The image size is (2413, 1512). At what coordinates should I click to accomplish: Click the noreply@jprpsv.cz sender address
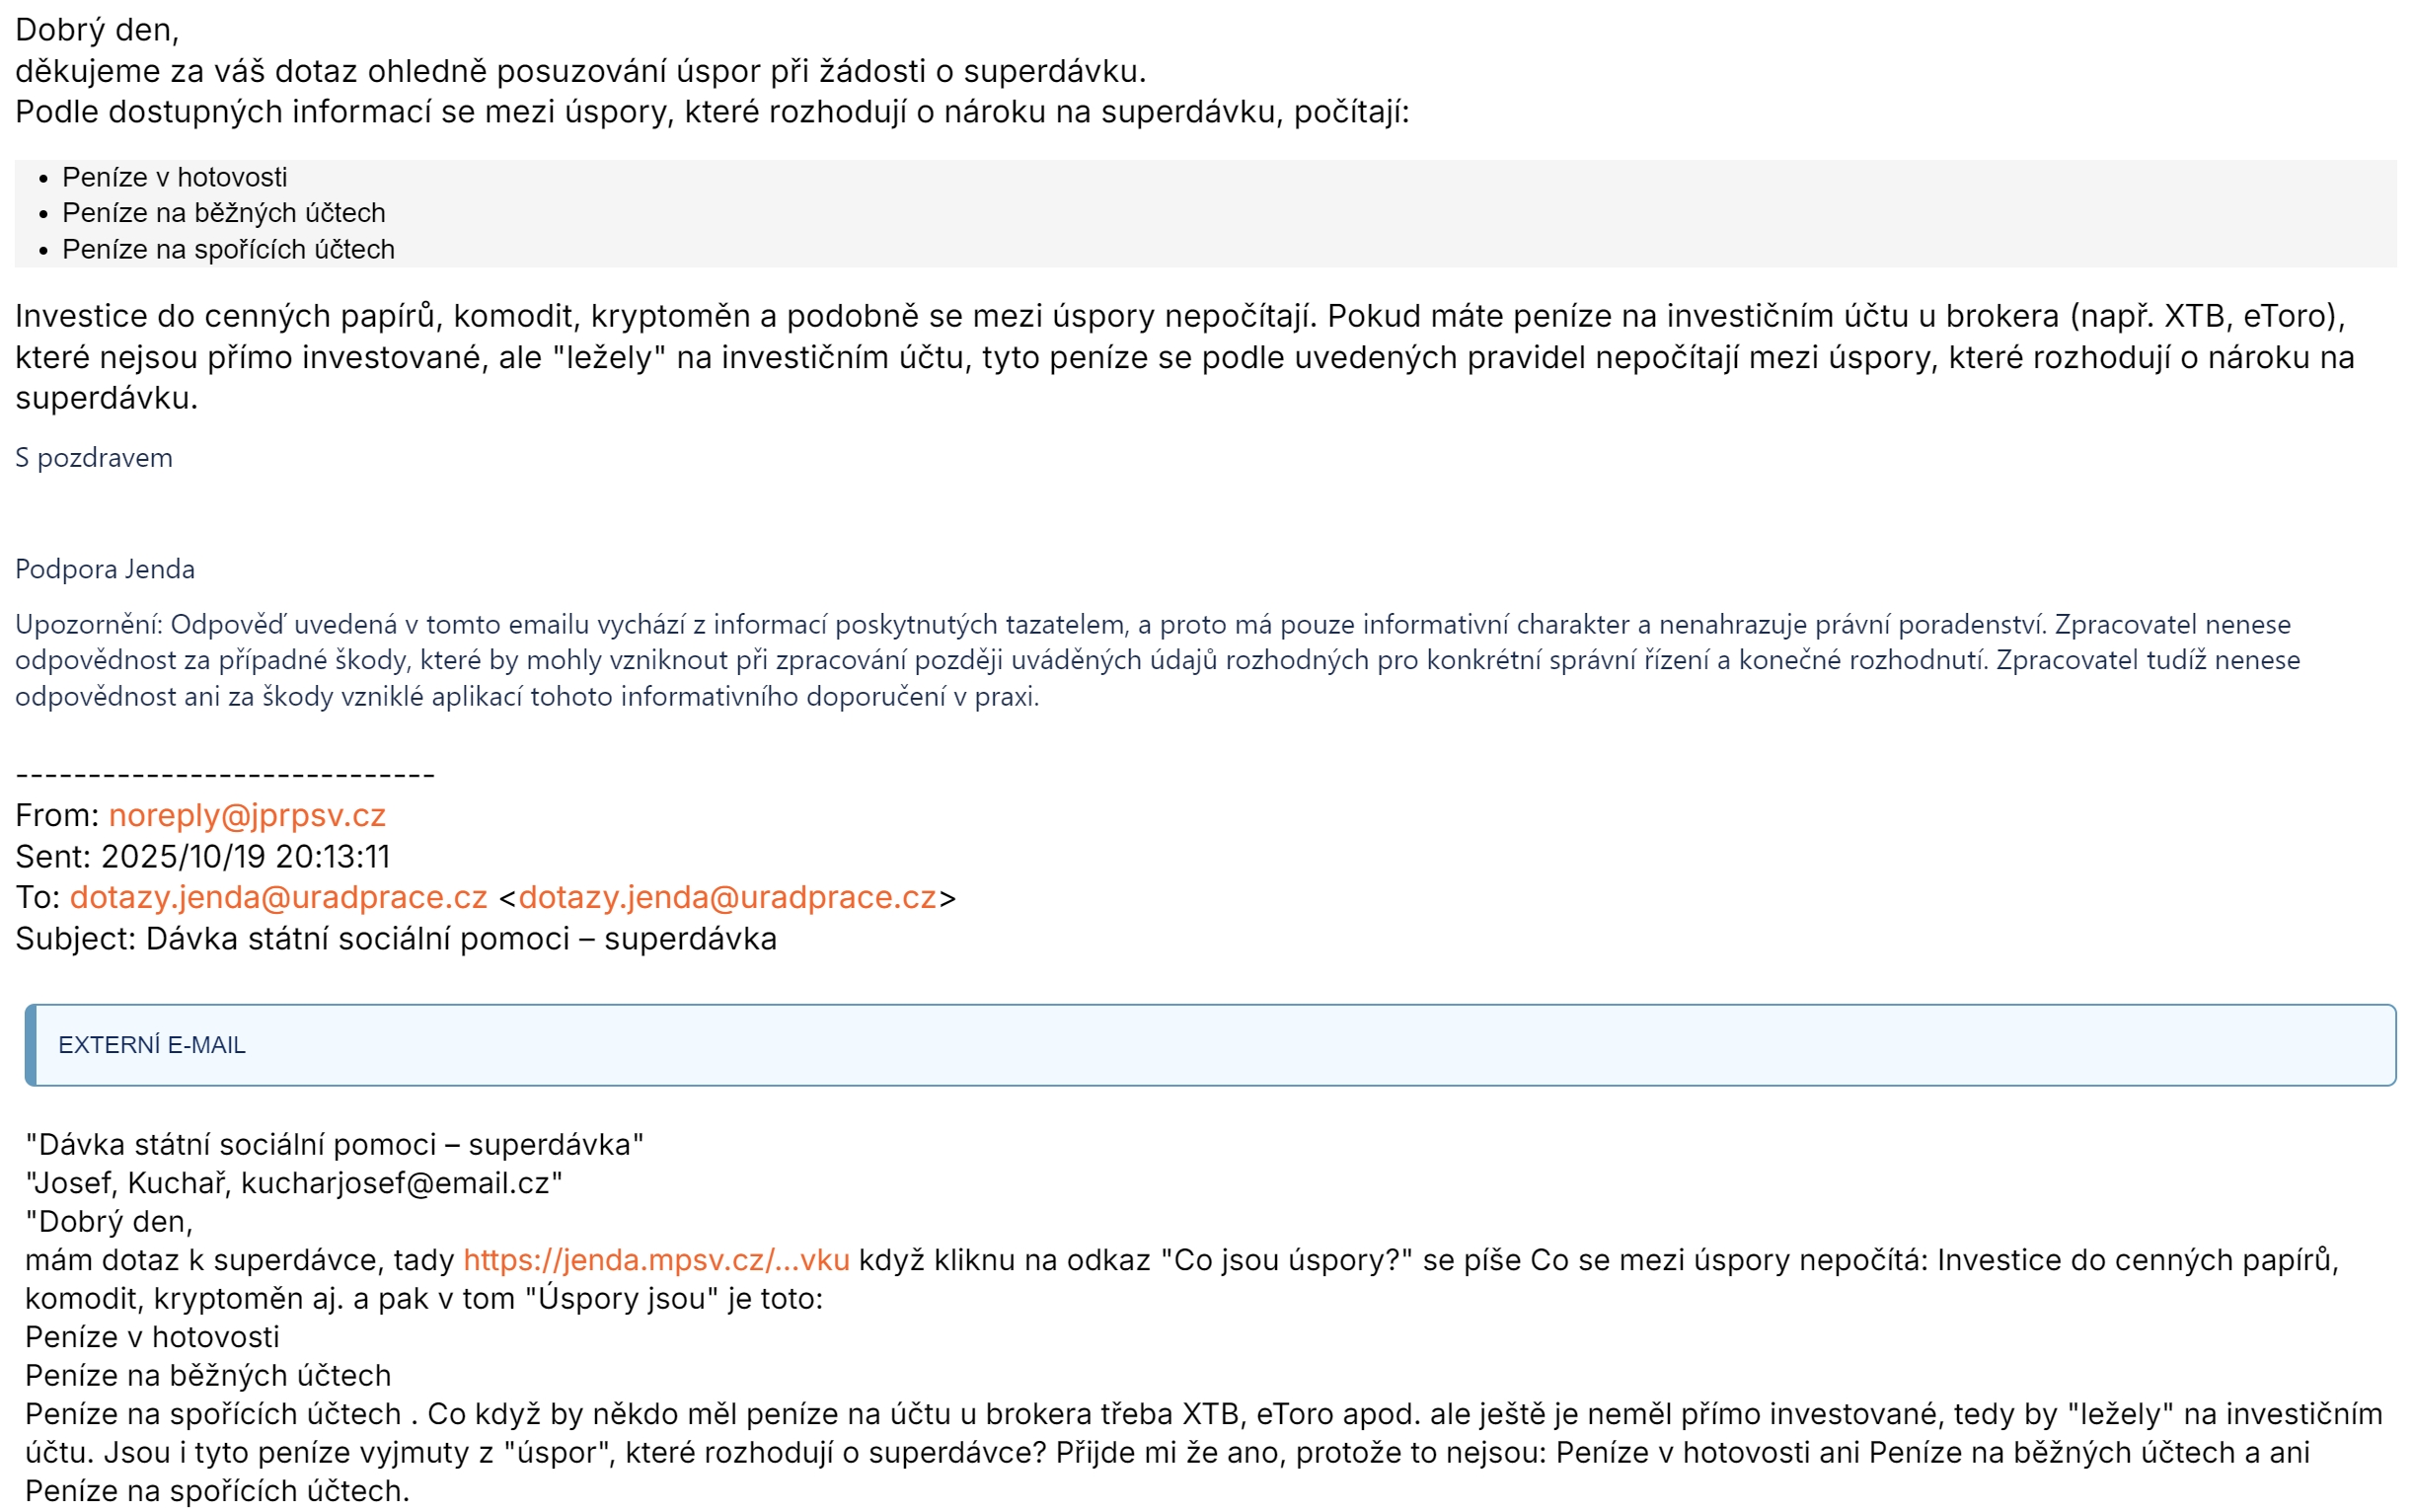[x=247, y=815]
